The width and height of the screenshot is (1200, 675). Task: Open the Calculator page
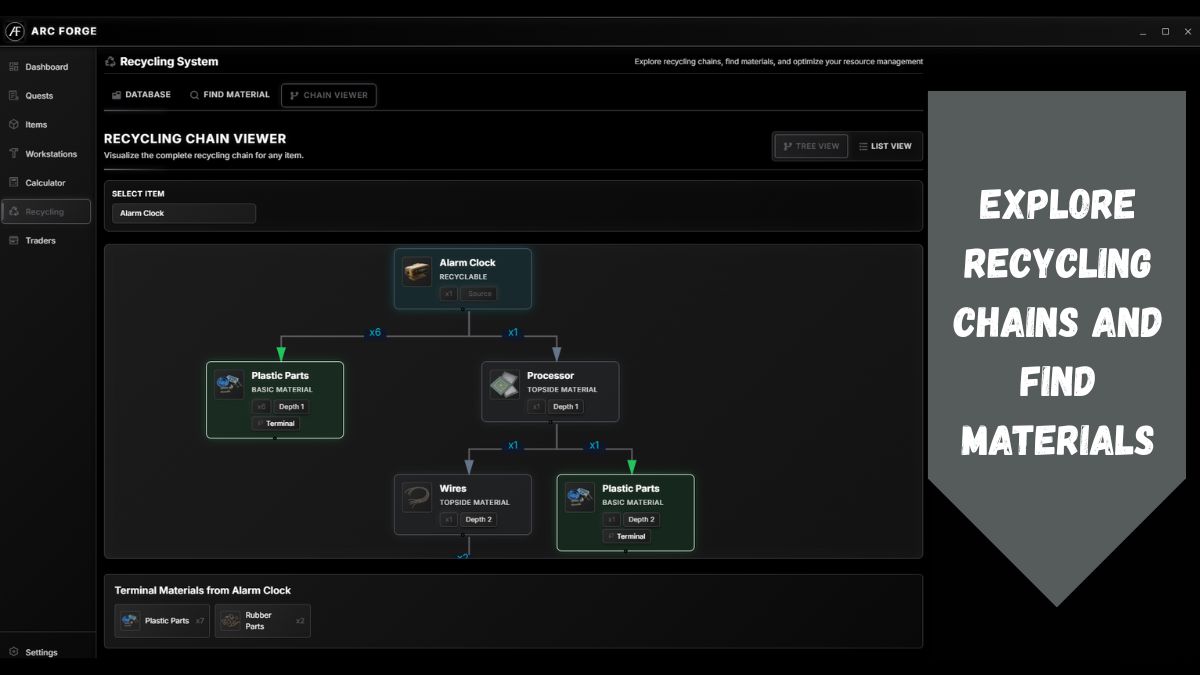47,183
